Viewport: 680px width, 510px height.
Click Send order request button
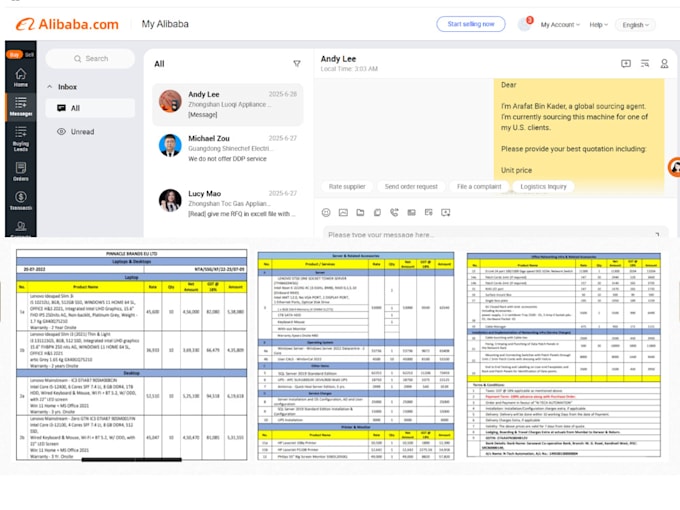(411, 186)
